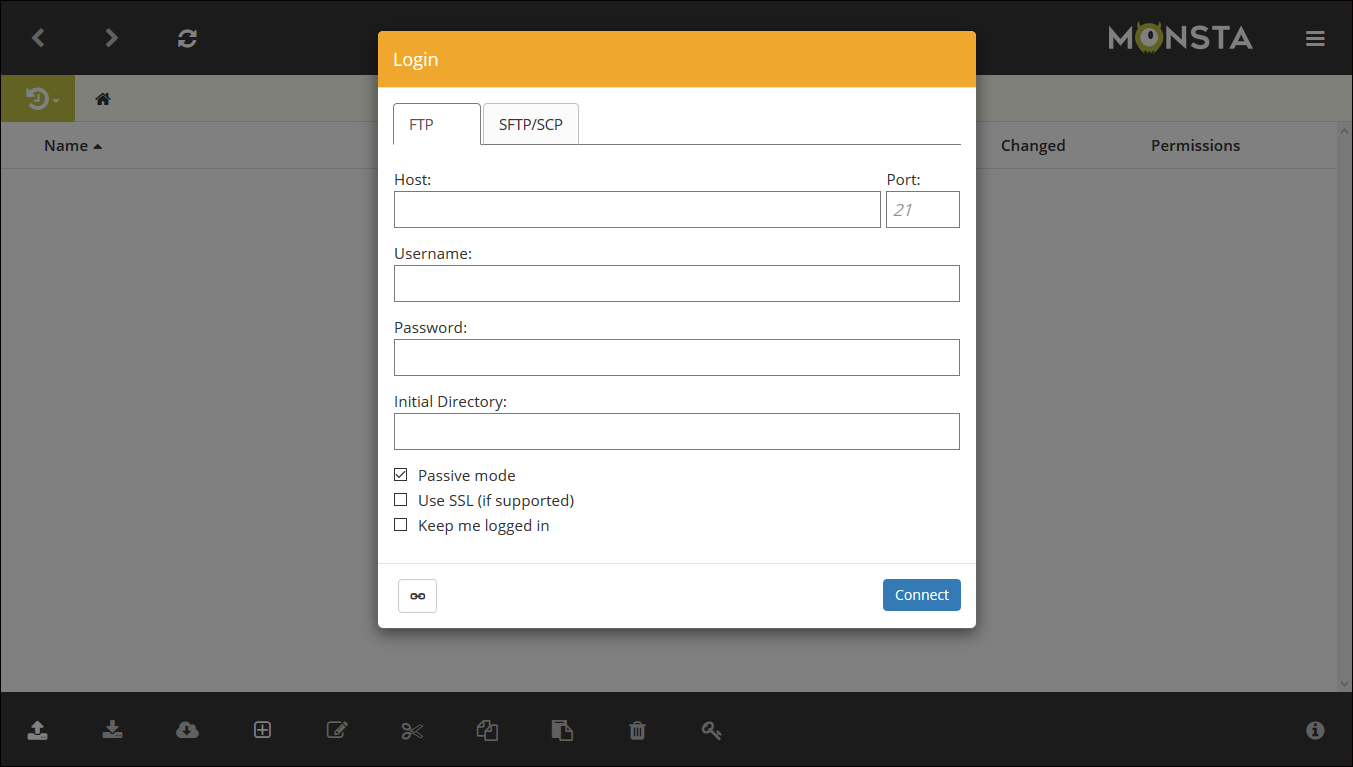This screenshot has height=767, width=1353.
Task: Click the download icon
Action: (112, 730)
